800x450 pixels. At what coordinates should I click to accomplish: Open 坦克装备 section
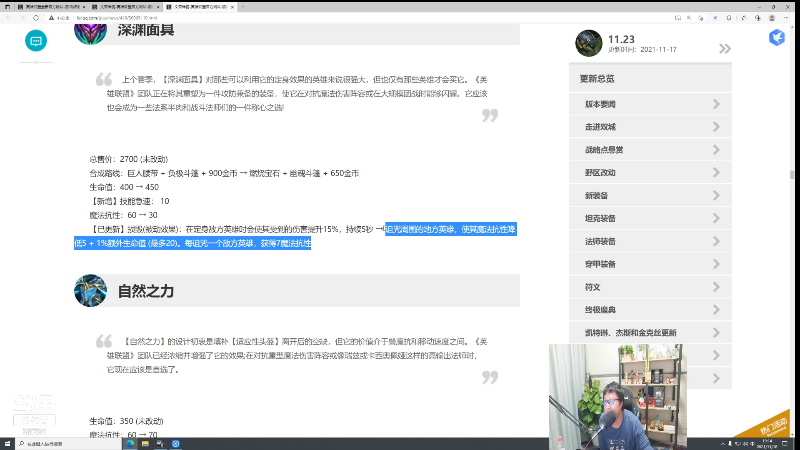(651, 218)
